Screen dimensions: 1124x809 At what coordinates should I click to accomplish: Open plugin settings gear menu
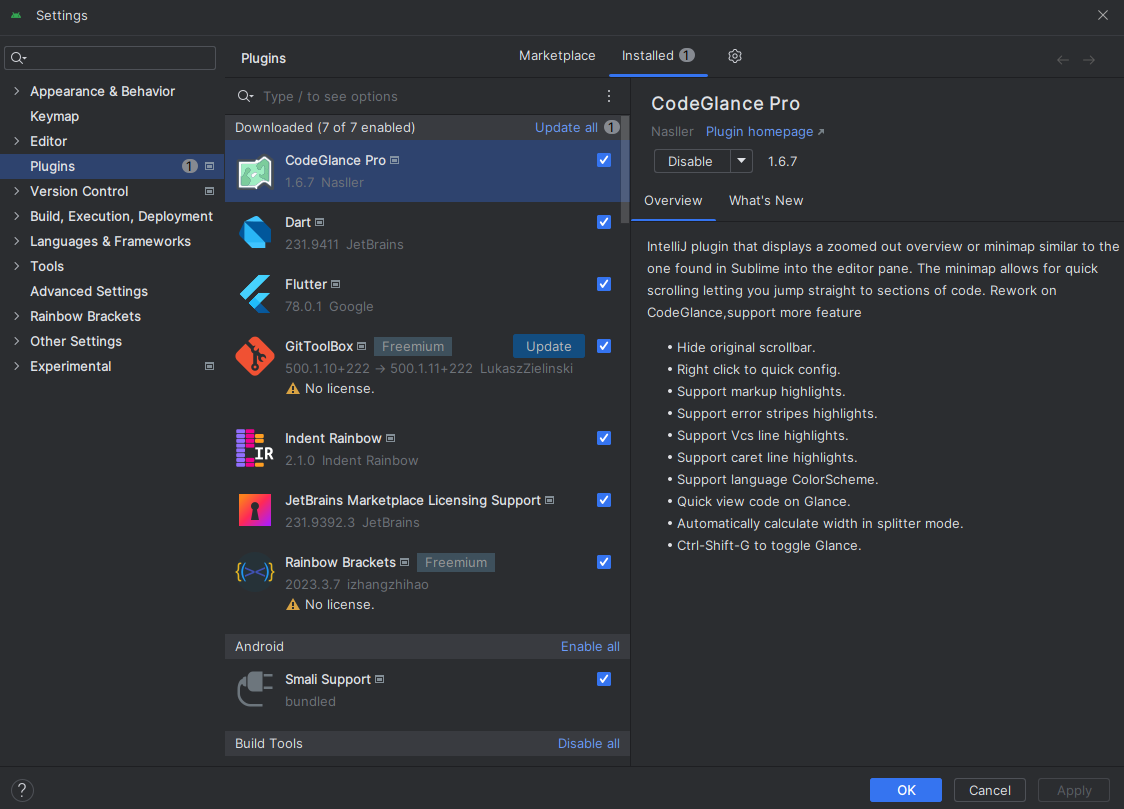point(735,56)
